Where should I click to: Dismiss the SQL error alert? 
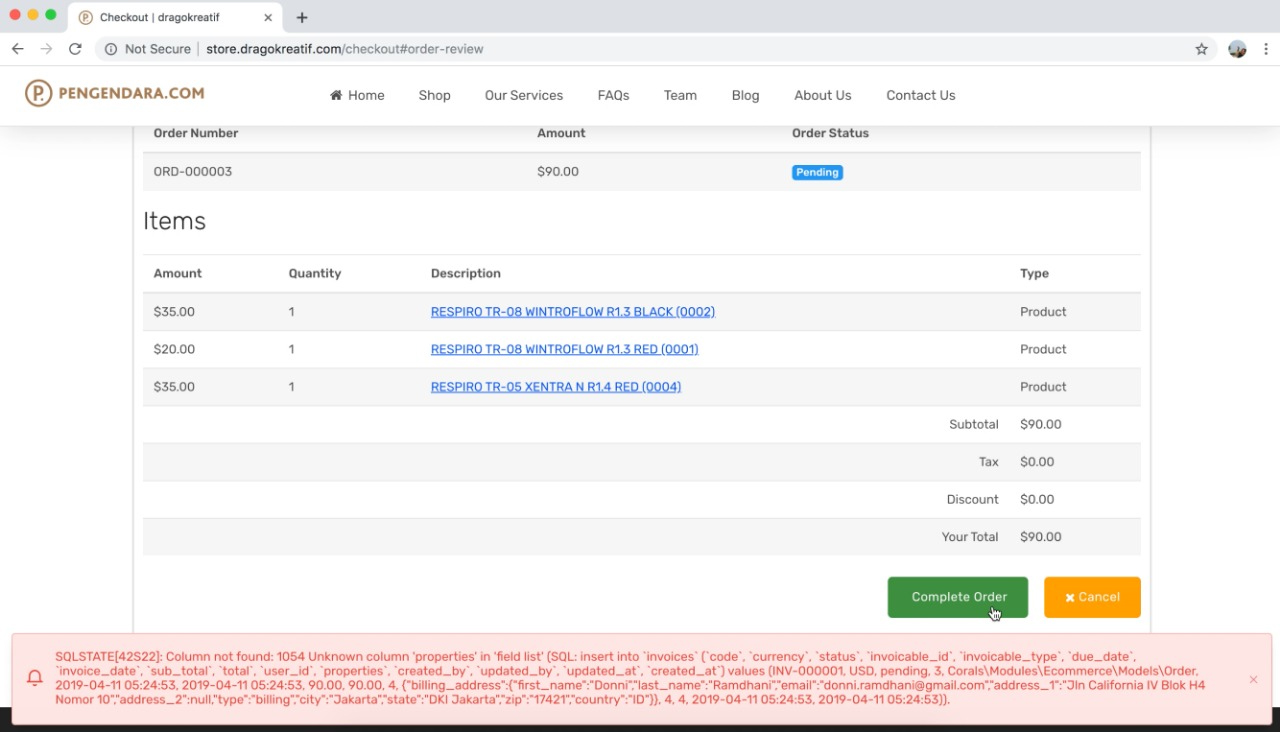point(1253,680)
